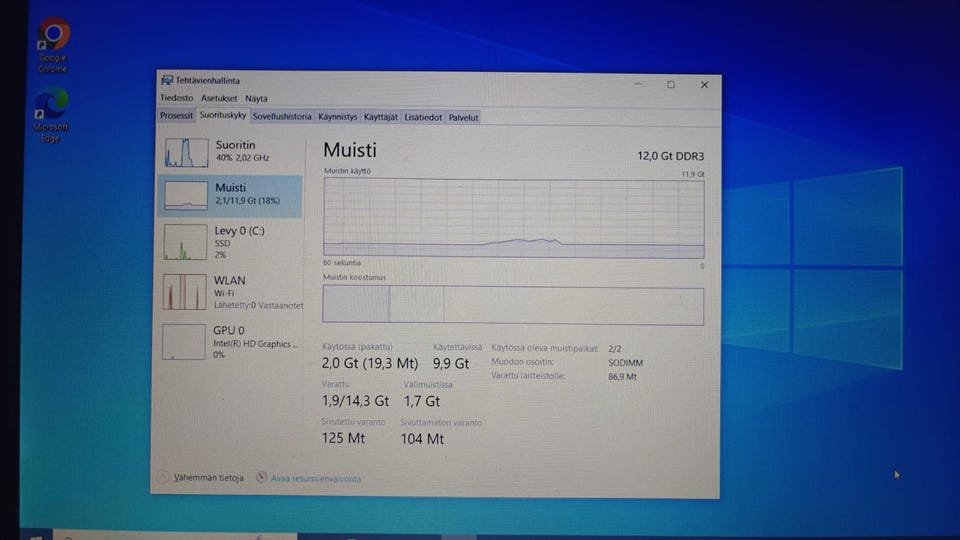Click the 104 Mt value

tap(422, 439)
